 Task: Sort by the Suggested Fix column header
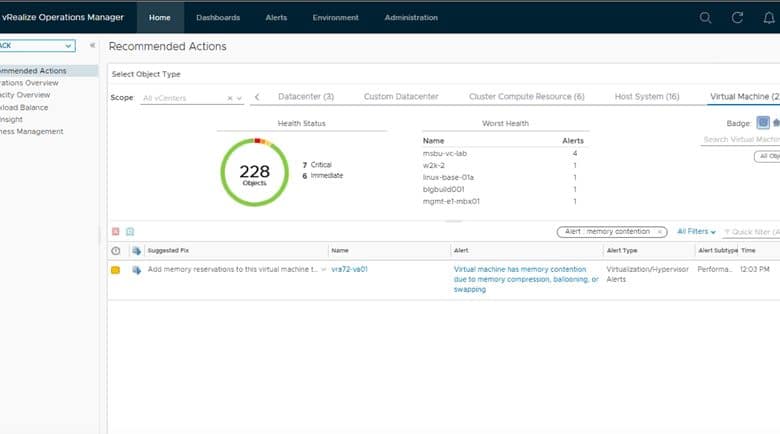tap(168, 250)
